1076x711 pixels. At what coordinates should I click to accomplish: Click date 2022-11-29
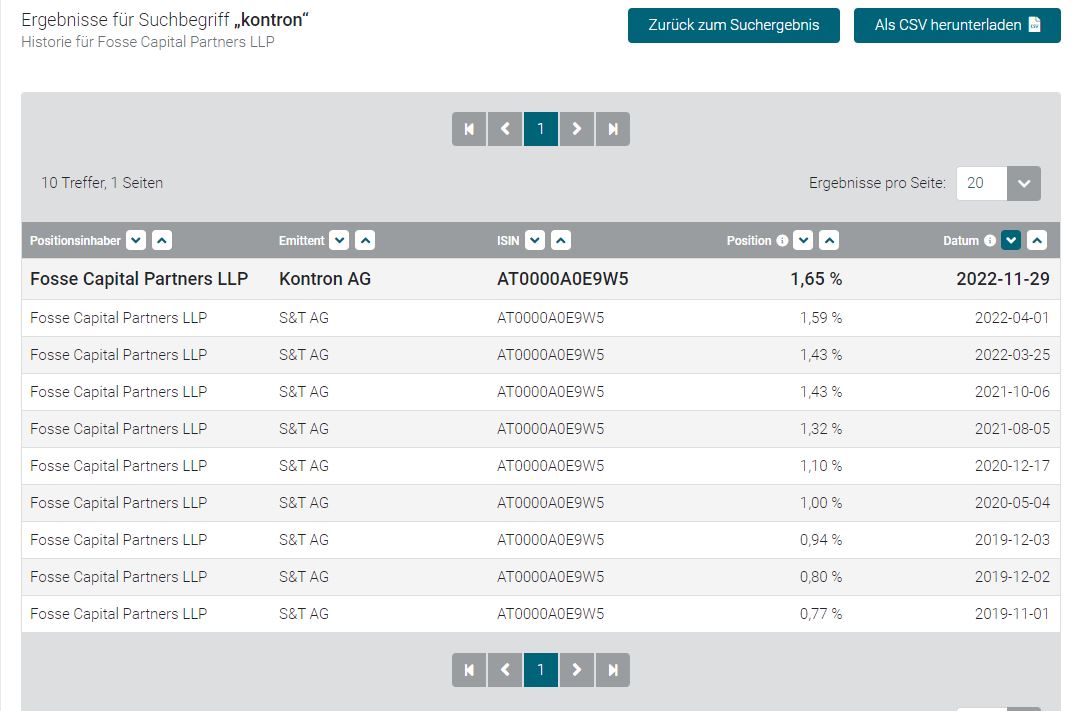click(x=1003, y=279)
